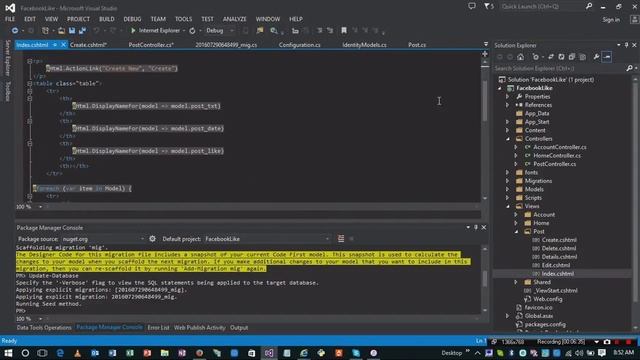Open the Debug configuration dropdown
The image size is (640, 360).
(232, 31)
